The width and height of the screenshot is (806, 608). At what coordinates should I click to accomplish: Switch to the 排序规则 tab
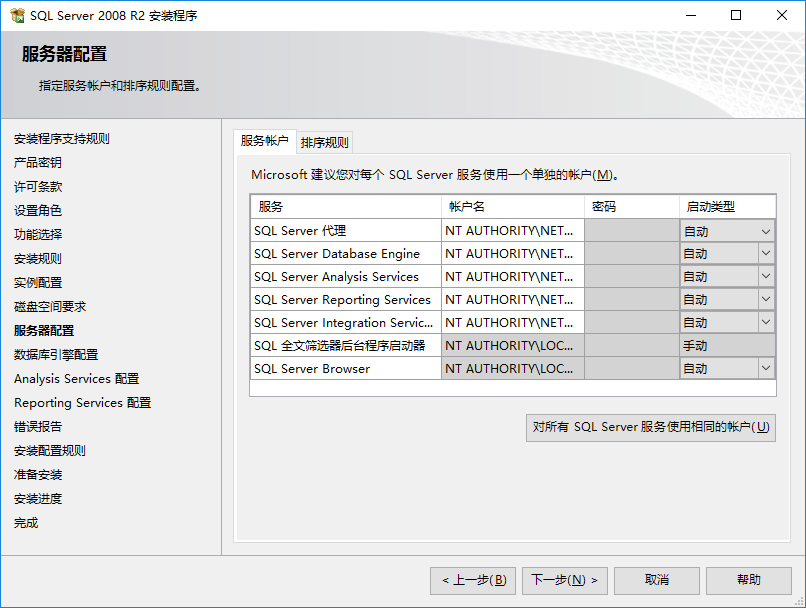coord(324,142)
